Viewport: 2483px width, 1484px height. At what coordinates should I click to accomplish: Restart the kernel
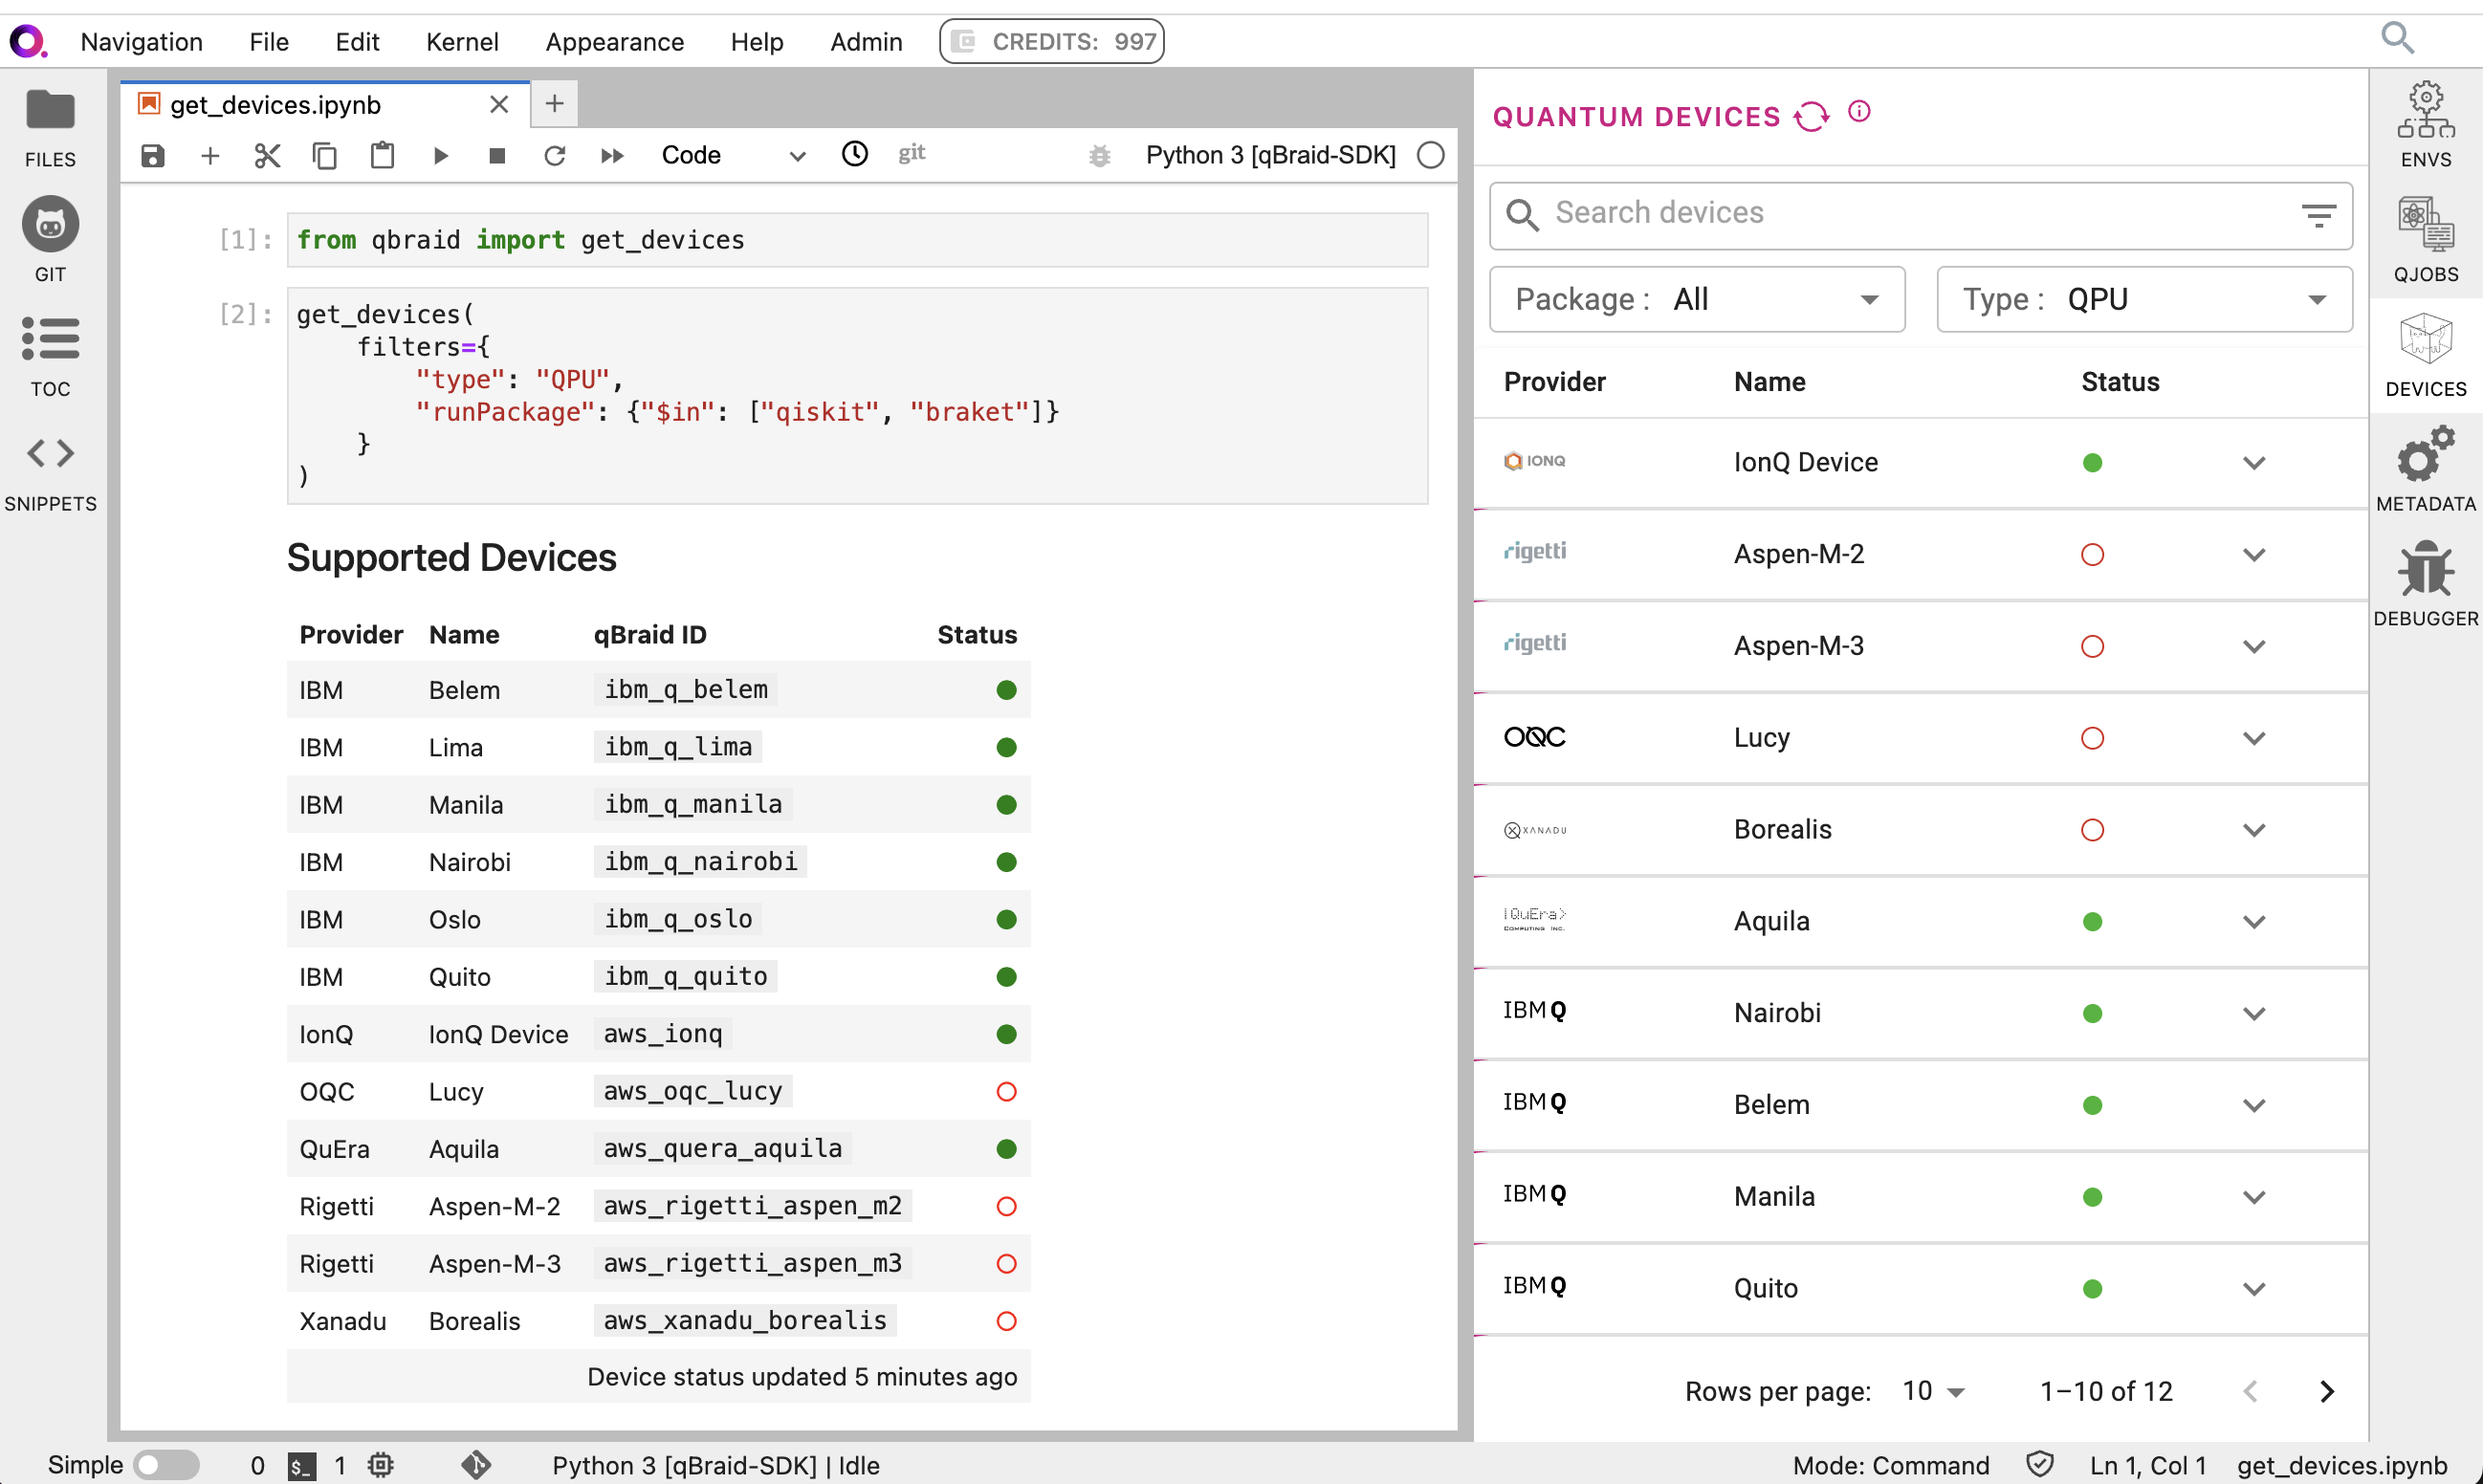(555, 155)
